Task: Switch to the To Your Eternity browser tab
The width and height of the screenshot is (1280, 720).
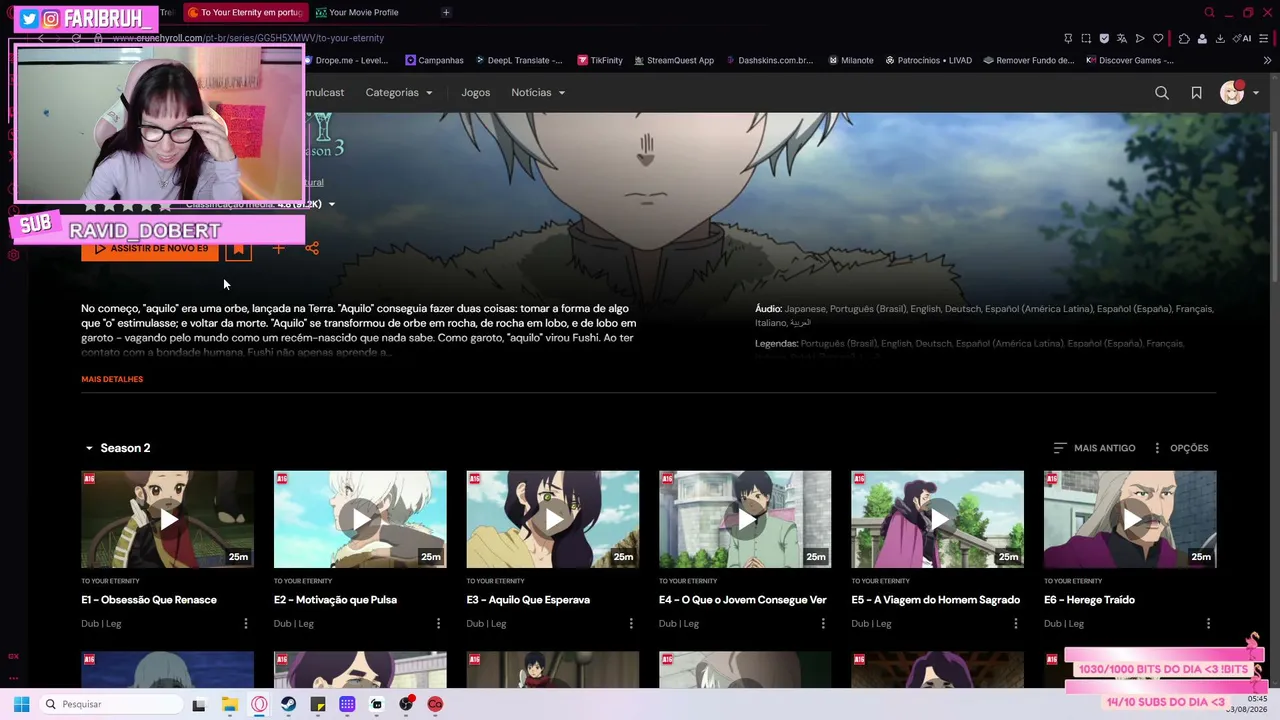Action: point(245,12)
